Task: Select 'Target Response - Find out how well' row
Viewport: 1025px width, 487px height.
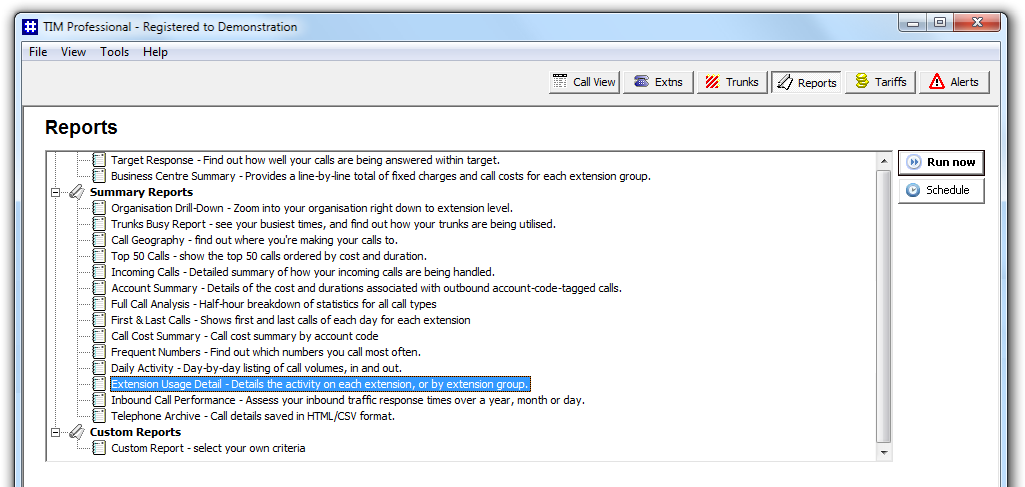Action: click(x=305, y=160)
